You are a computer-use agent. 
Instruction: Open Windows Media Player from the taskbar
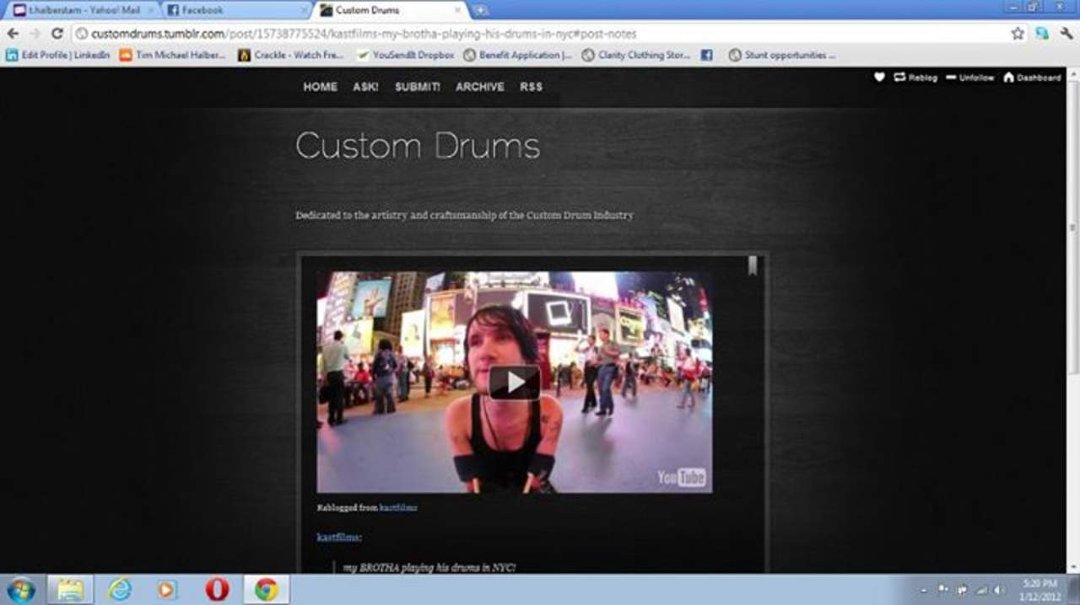(166, 590)
